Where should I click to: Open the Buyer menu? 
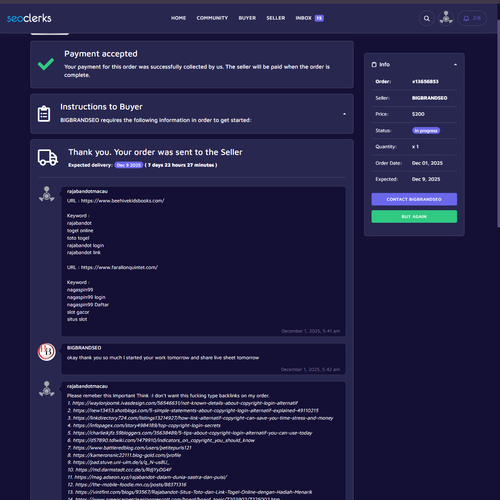point(247,18)
